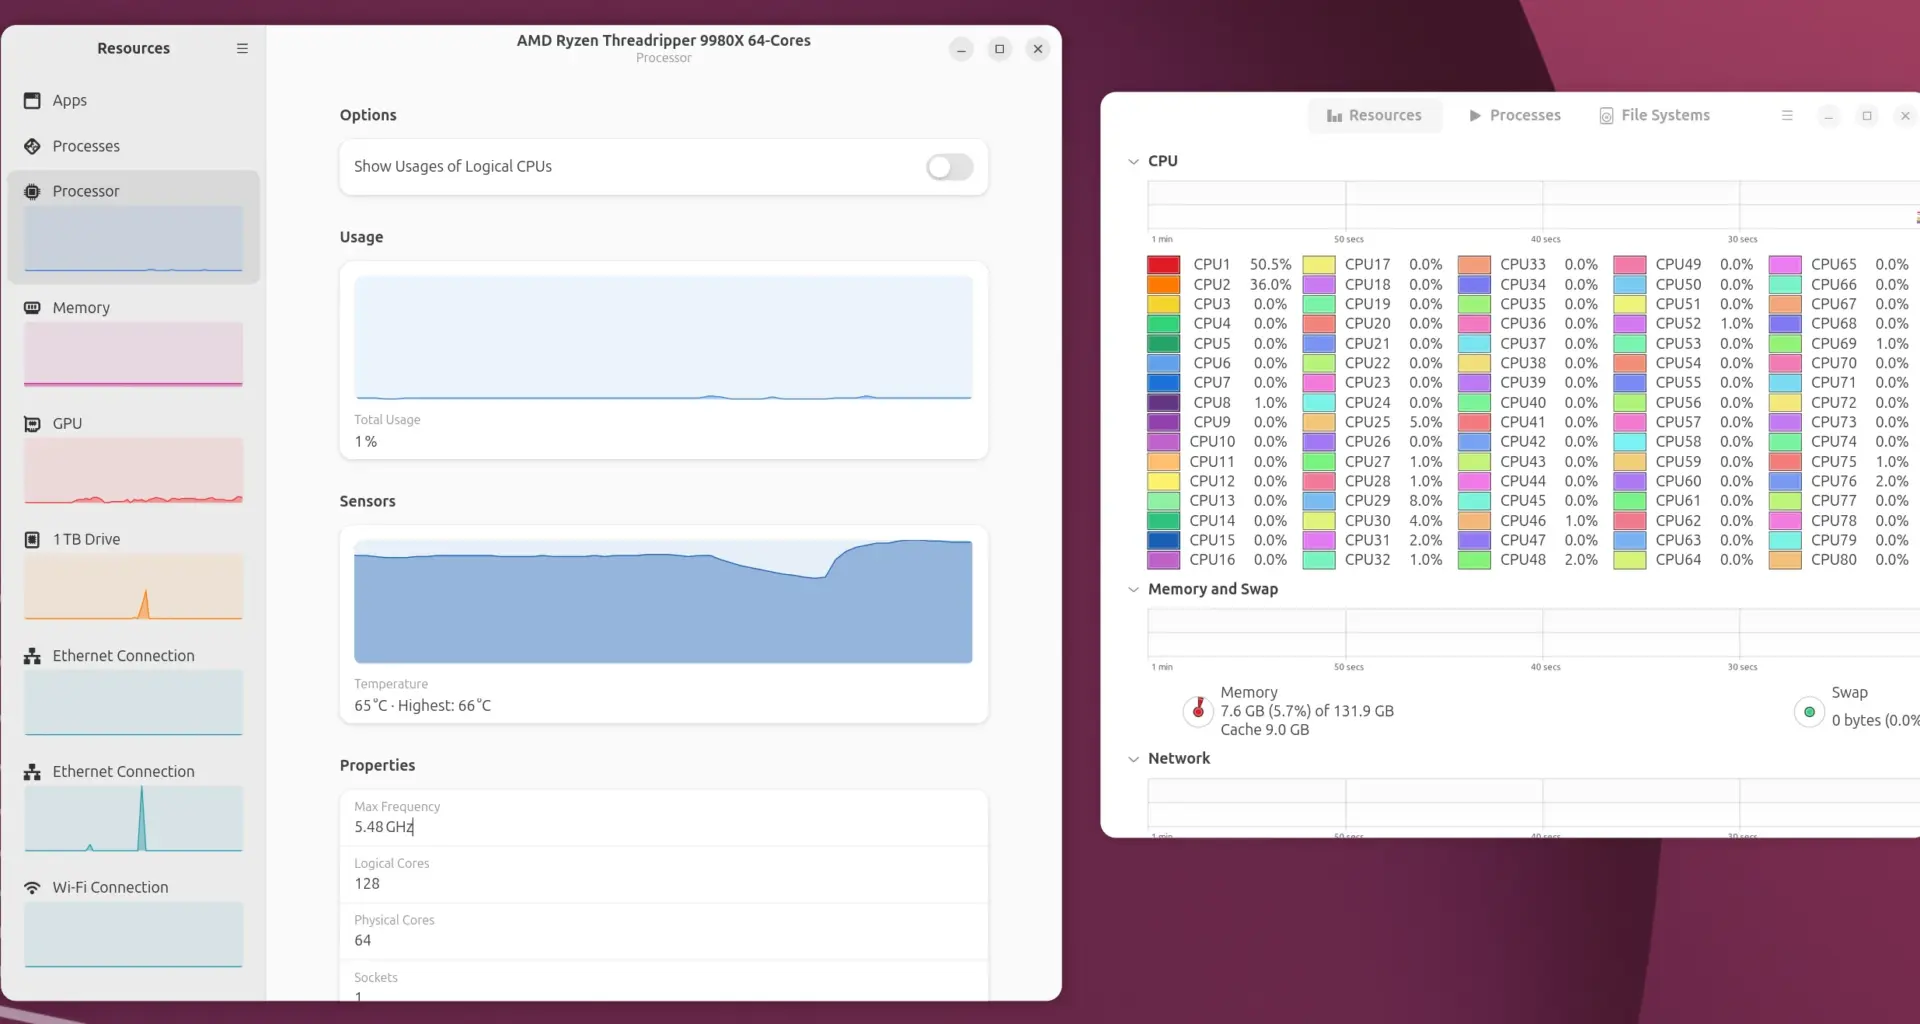Click the red CPU1 color swatch
The width and height of the screenshot is (1920, 1024).
[1163, 265]
